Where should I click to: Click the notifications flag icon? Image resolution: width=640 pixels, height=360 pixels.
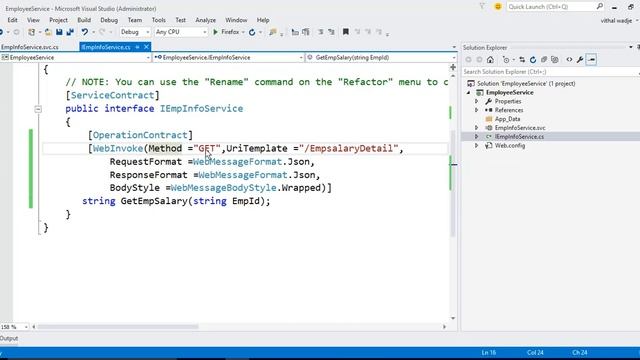click(482, 7)
